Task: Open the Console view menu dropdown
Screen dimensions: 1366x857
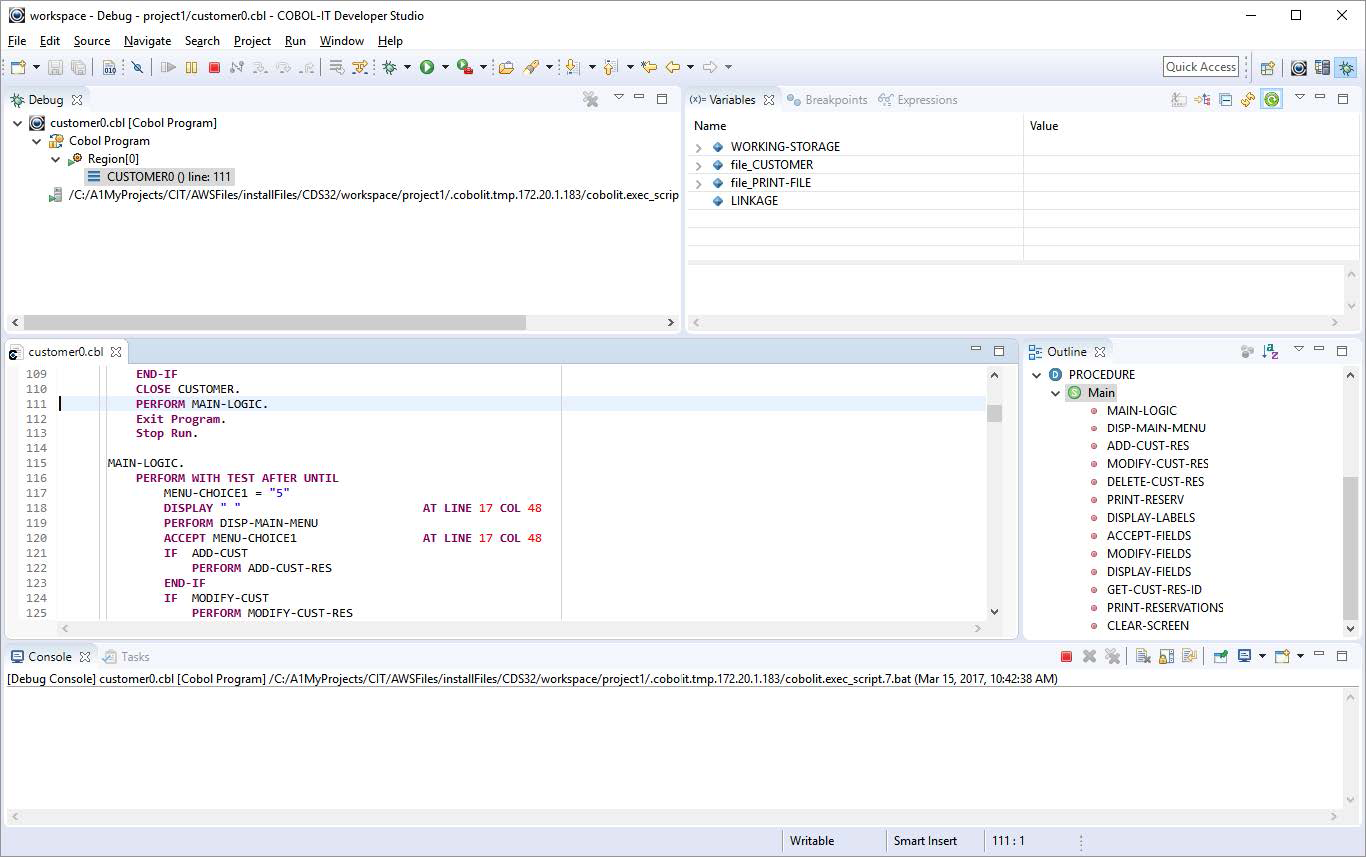Action: (x=1300, y=656)
